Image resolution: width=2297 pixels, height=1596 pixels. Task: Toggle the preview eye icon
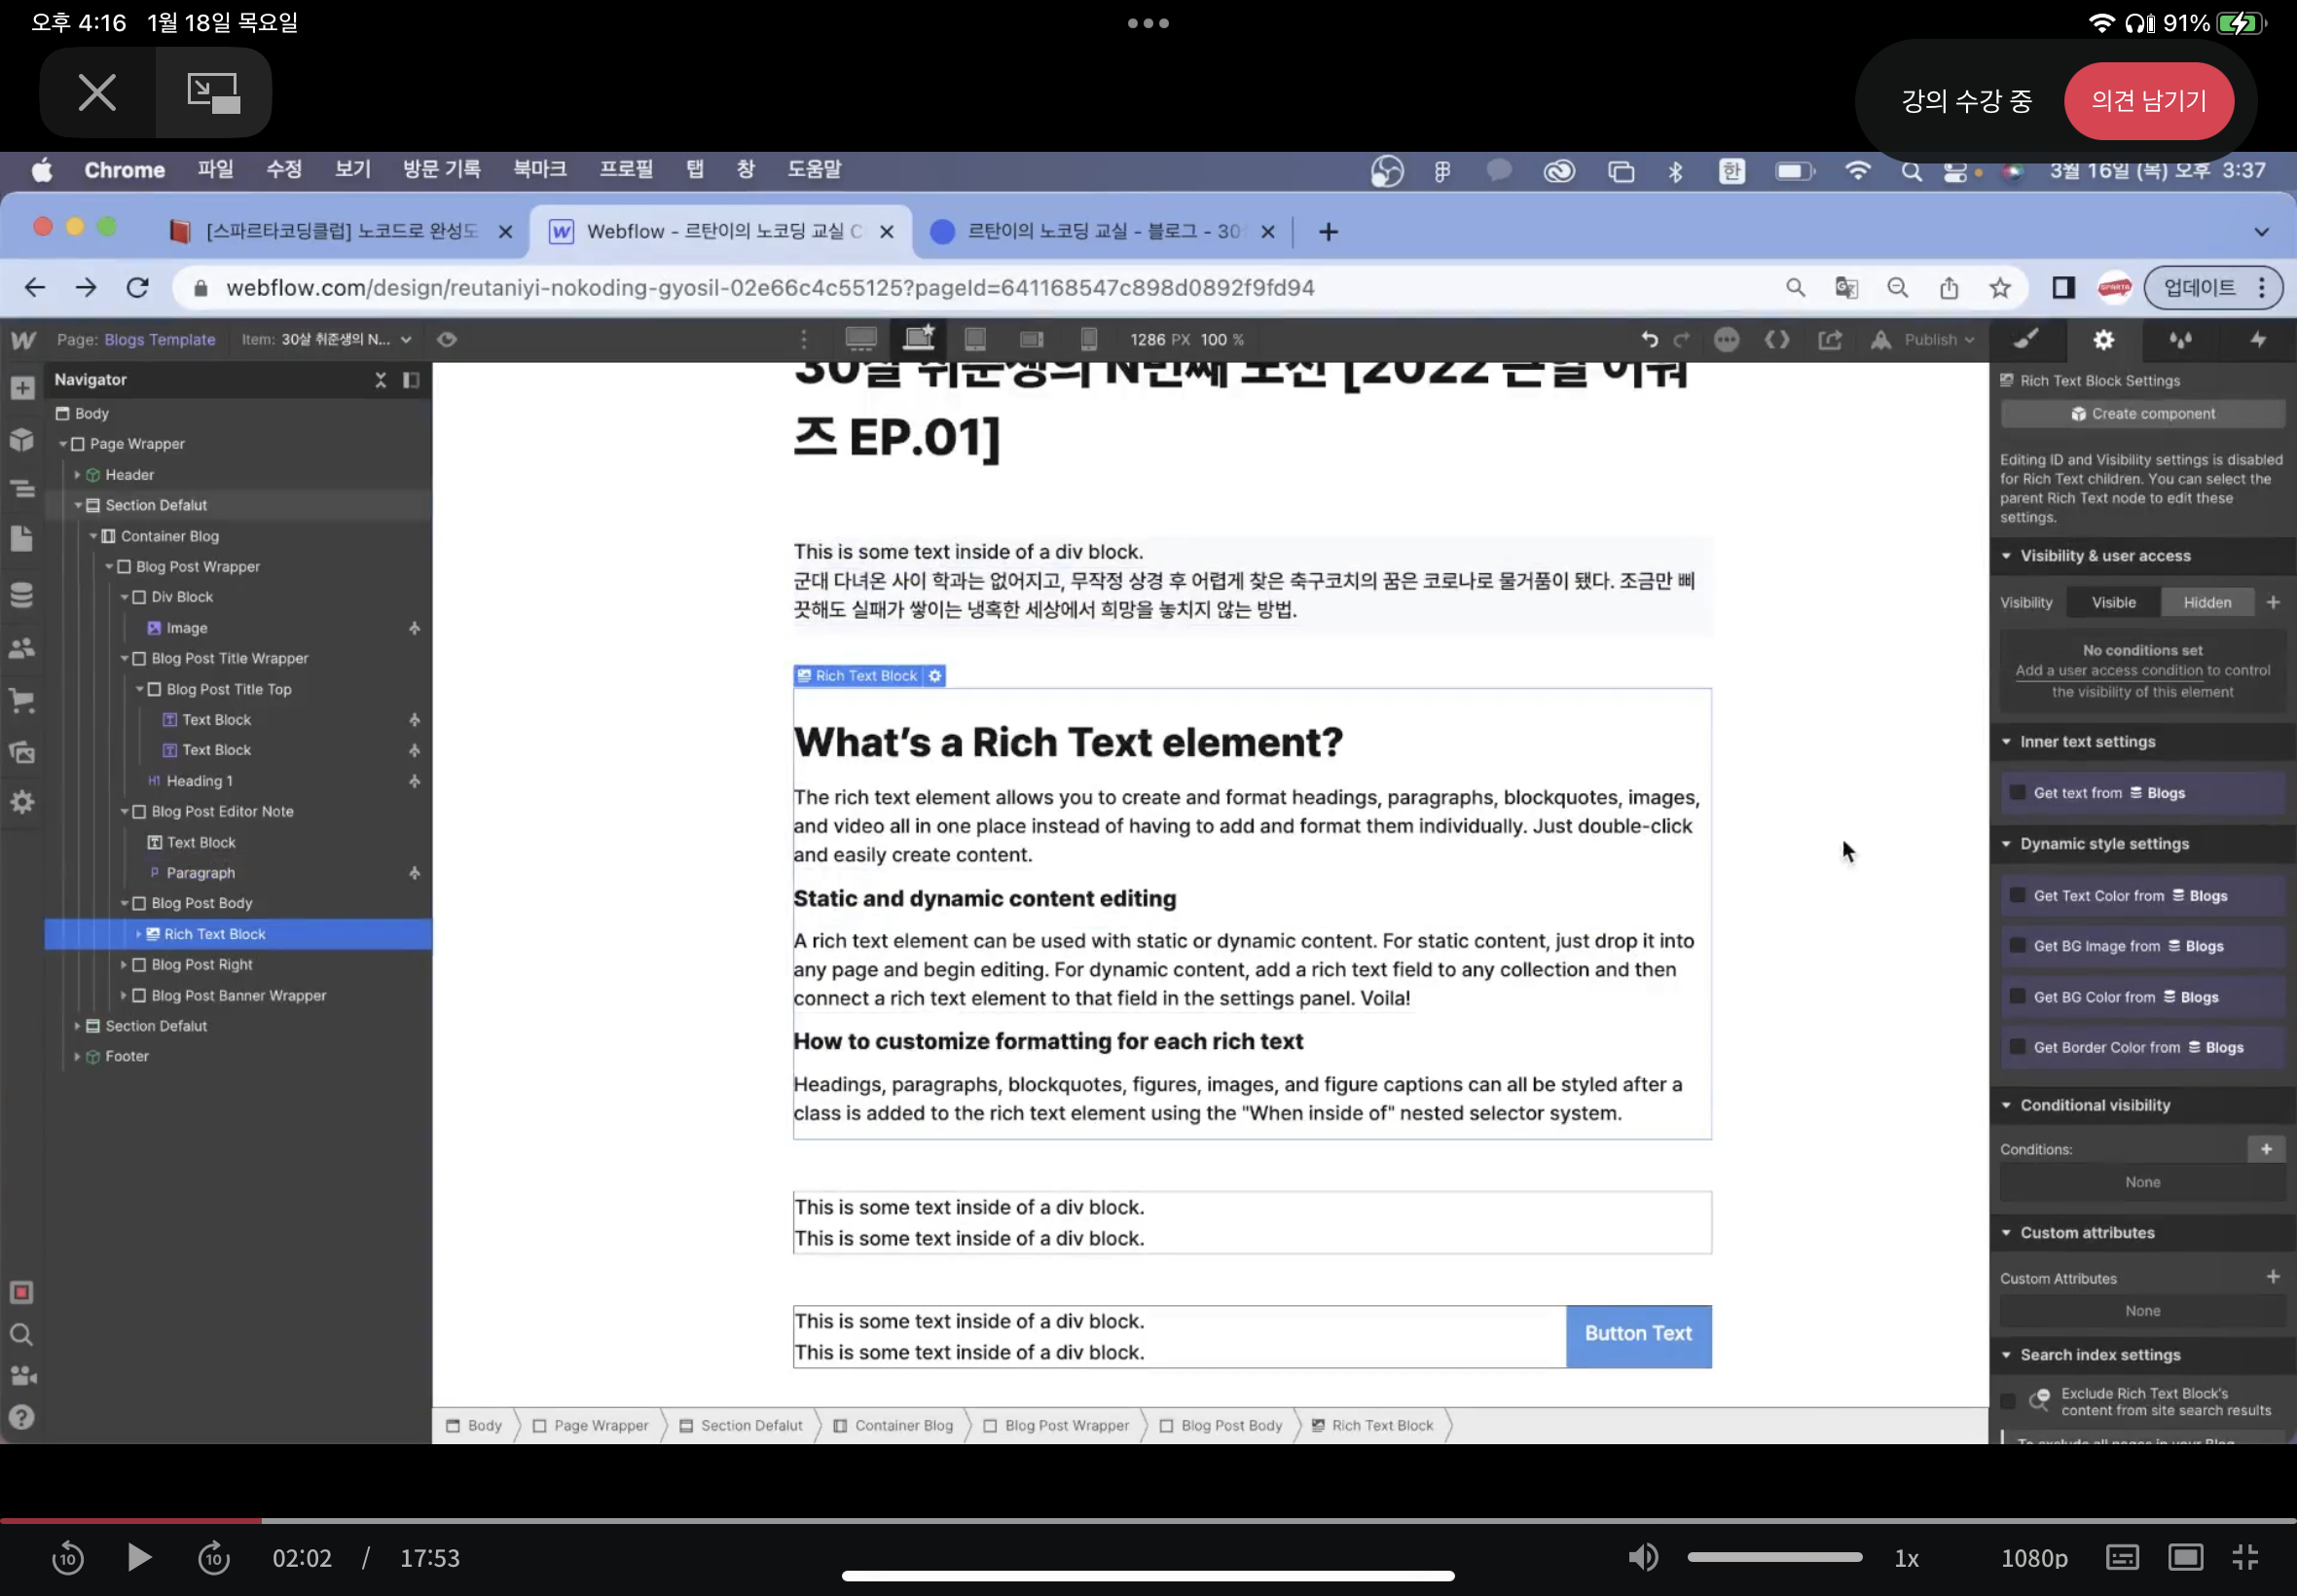click(447, 340)
